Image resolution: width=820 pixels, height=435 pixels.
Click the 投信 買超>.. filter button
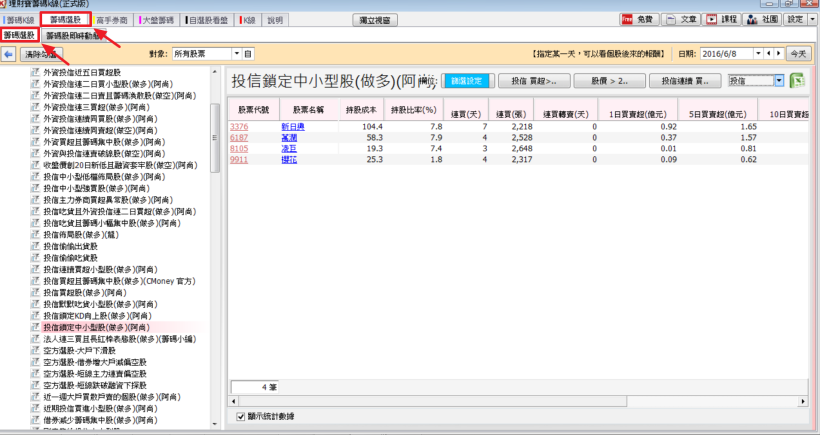533,81
